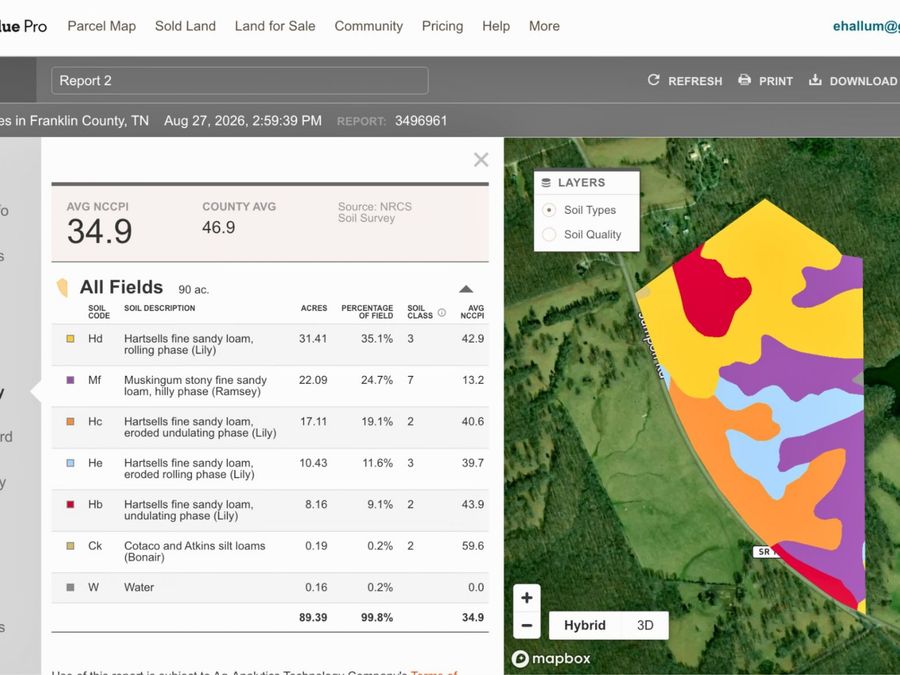Open the Land for Sale menu
Viewport: 900px width, 675px height.
point(275,26)
